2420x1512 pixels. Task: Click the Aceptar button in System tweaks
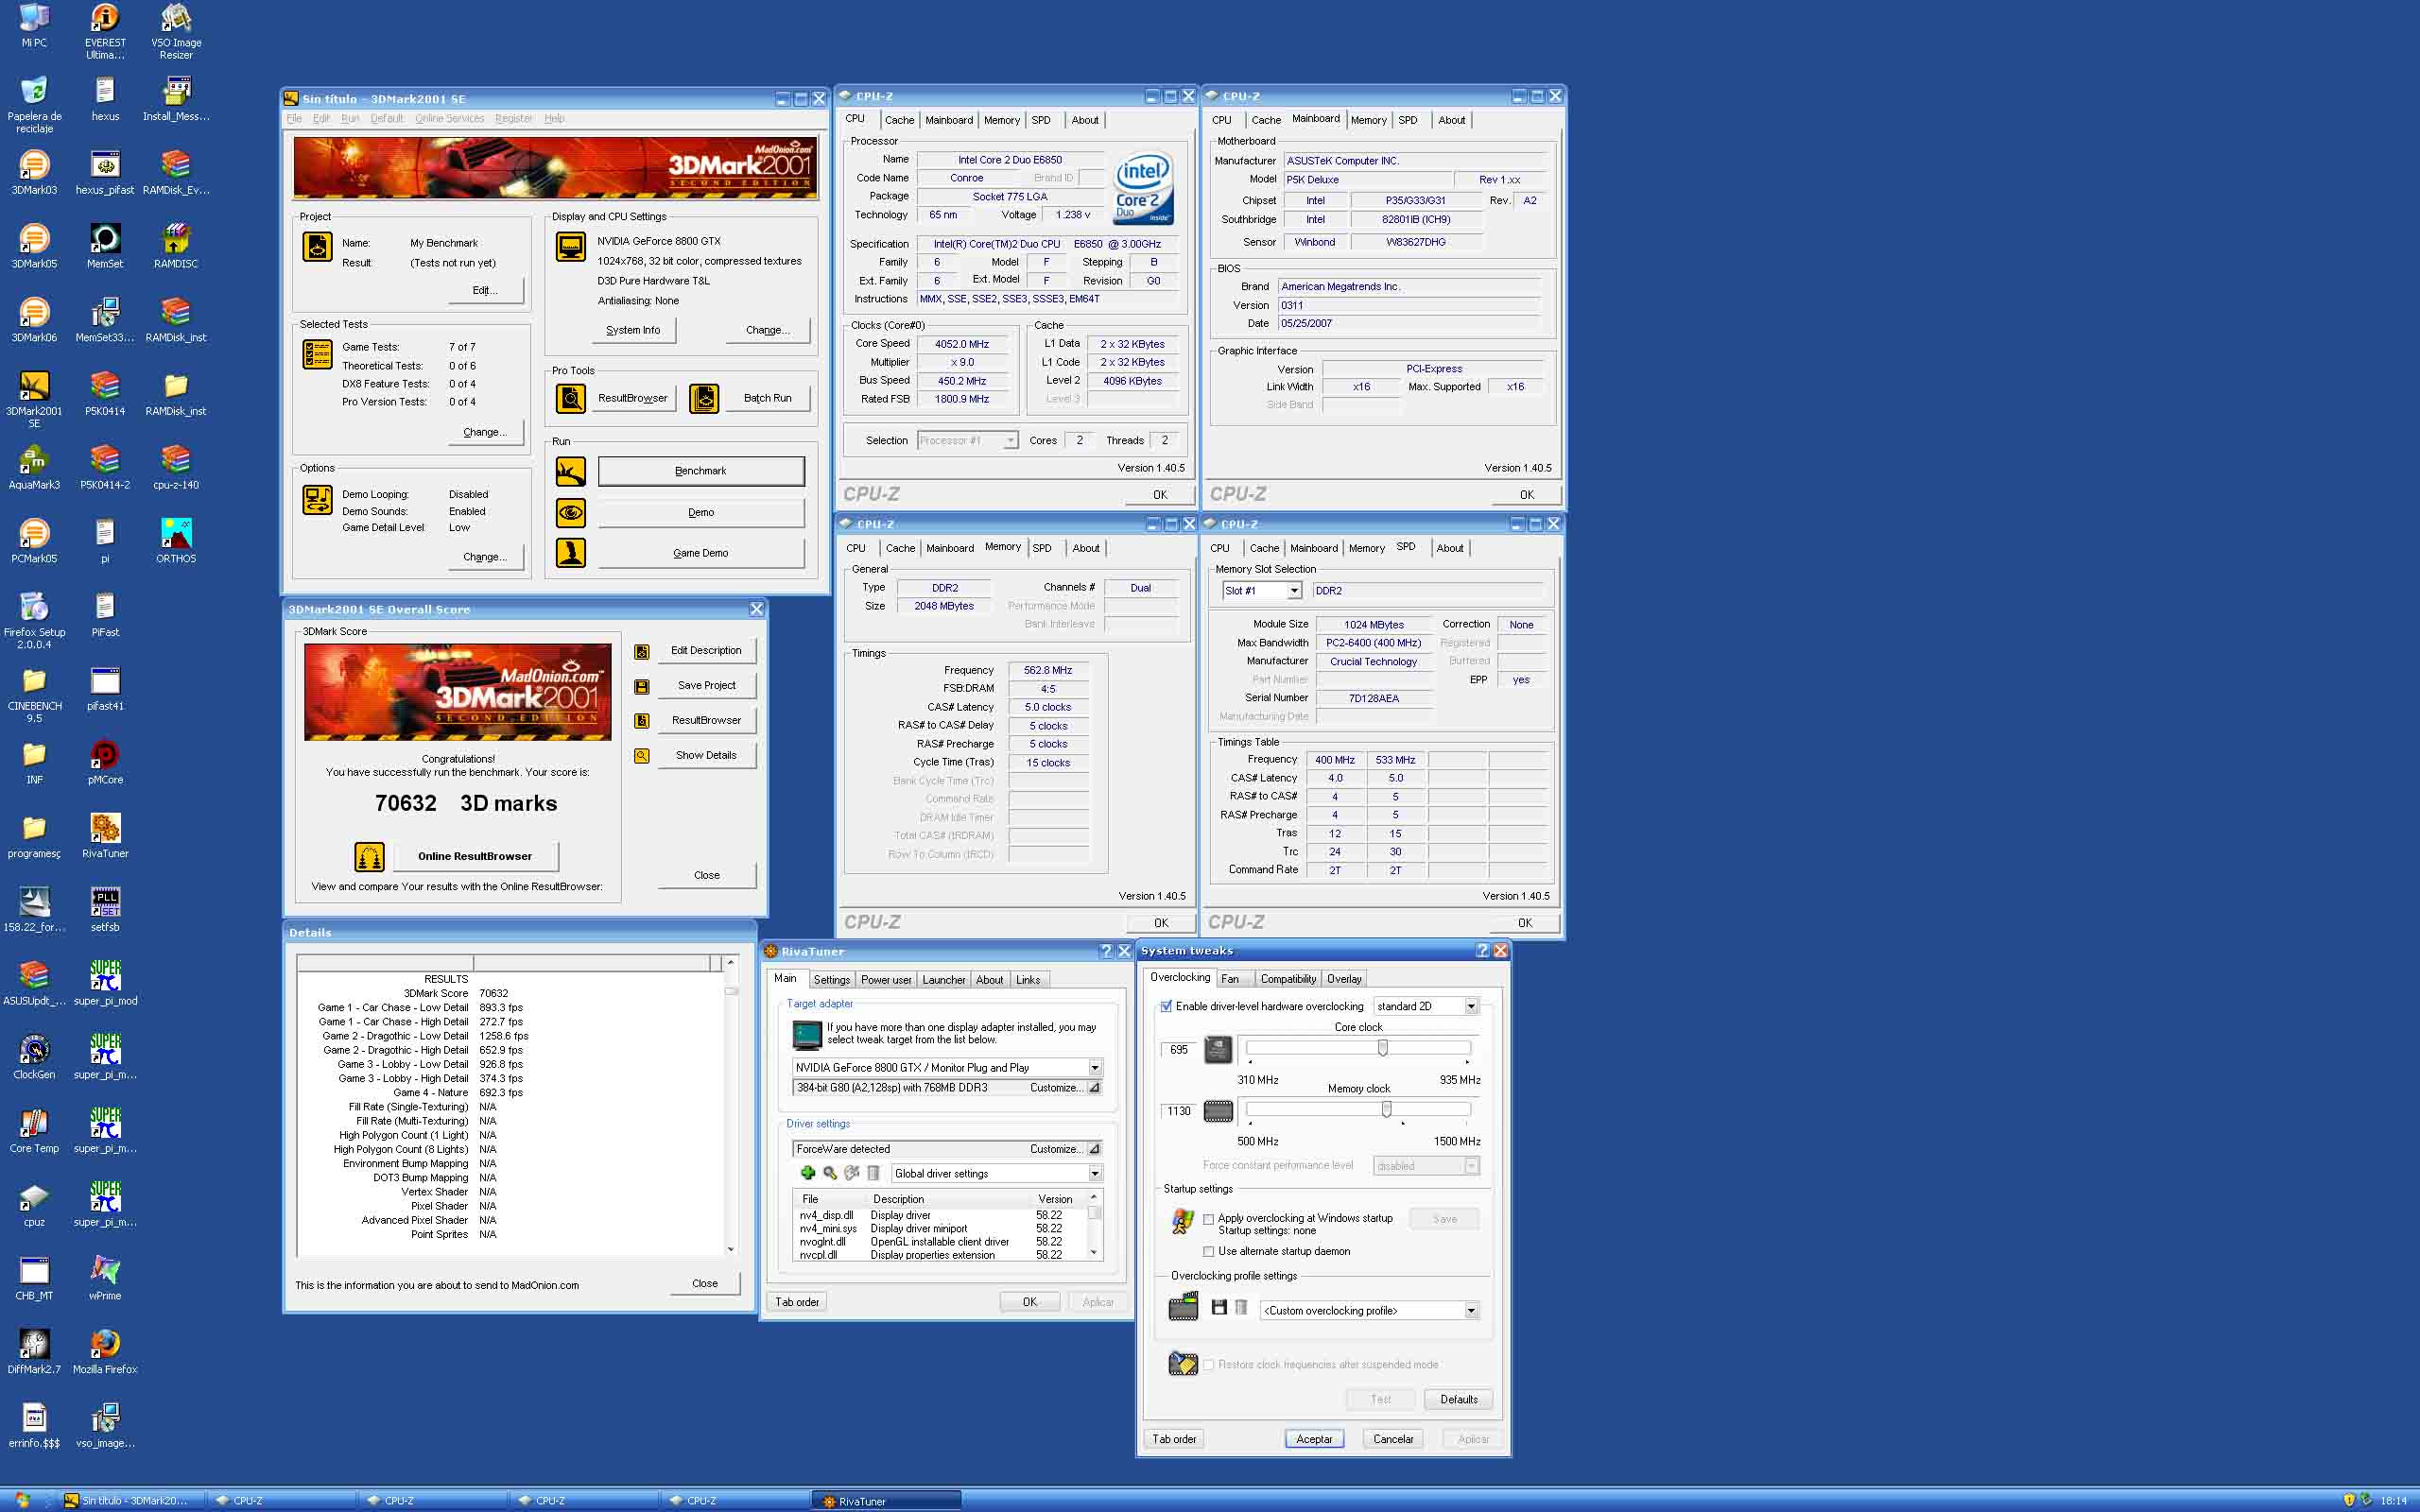click(1314, 1439)
